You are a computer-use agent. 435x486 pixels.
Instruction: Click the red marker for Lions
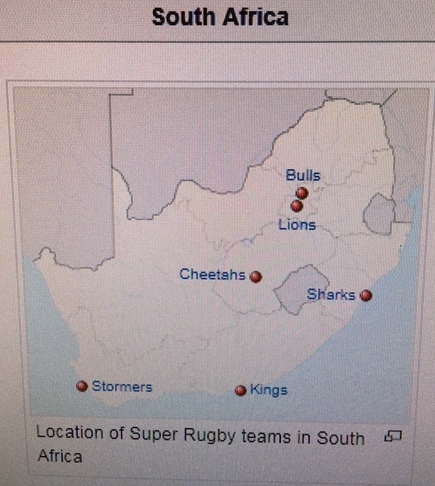[x=296, y=206]
